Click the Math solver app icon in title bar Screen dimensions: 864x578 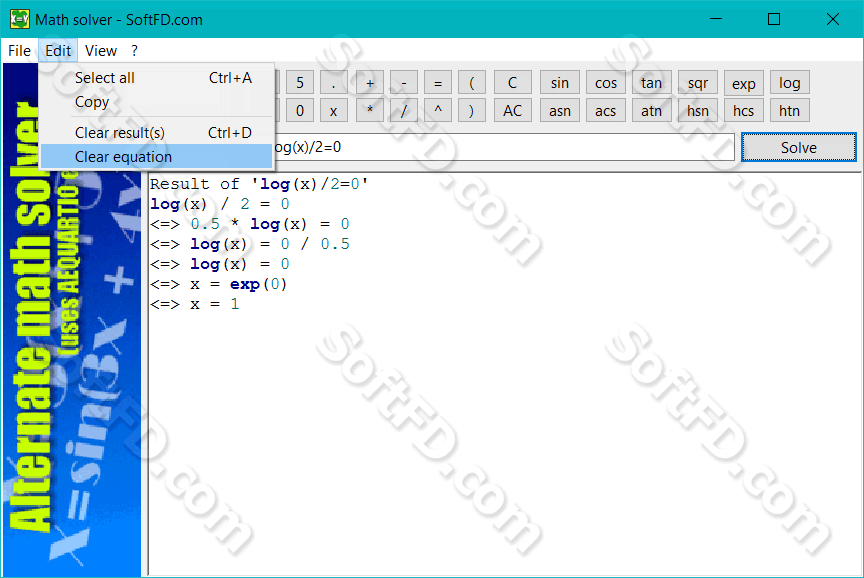tap(20, 19)
